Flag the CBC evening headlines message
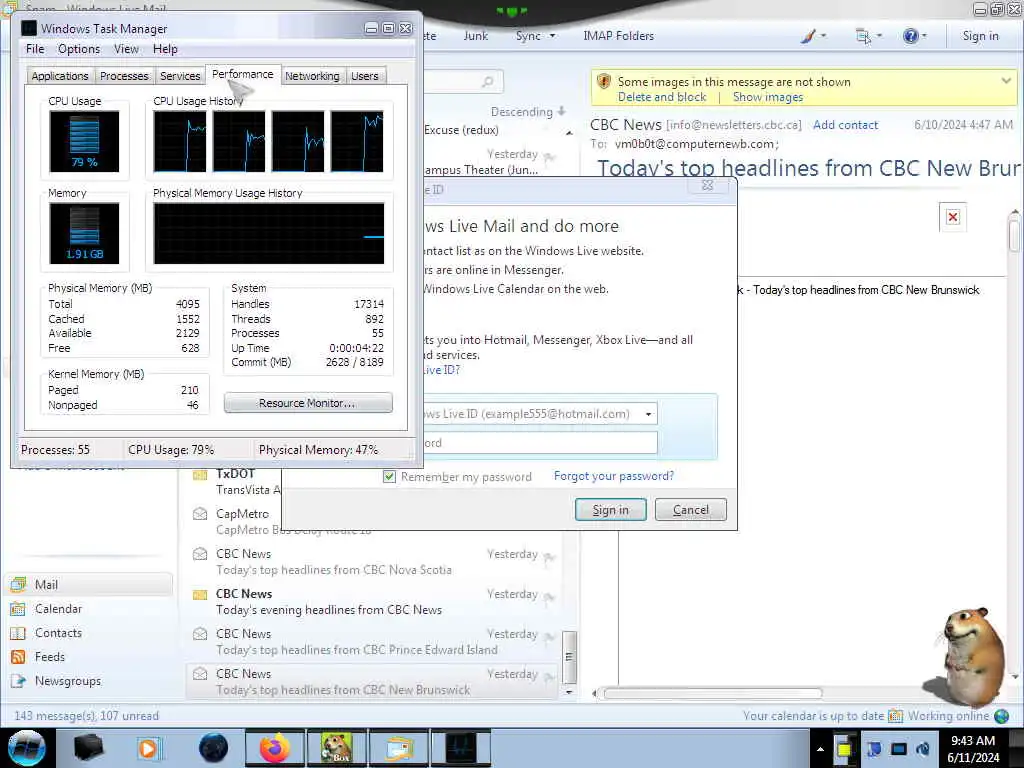Viewport: 1024px width, 768px height. (549, 597)
